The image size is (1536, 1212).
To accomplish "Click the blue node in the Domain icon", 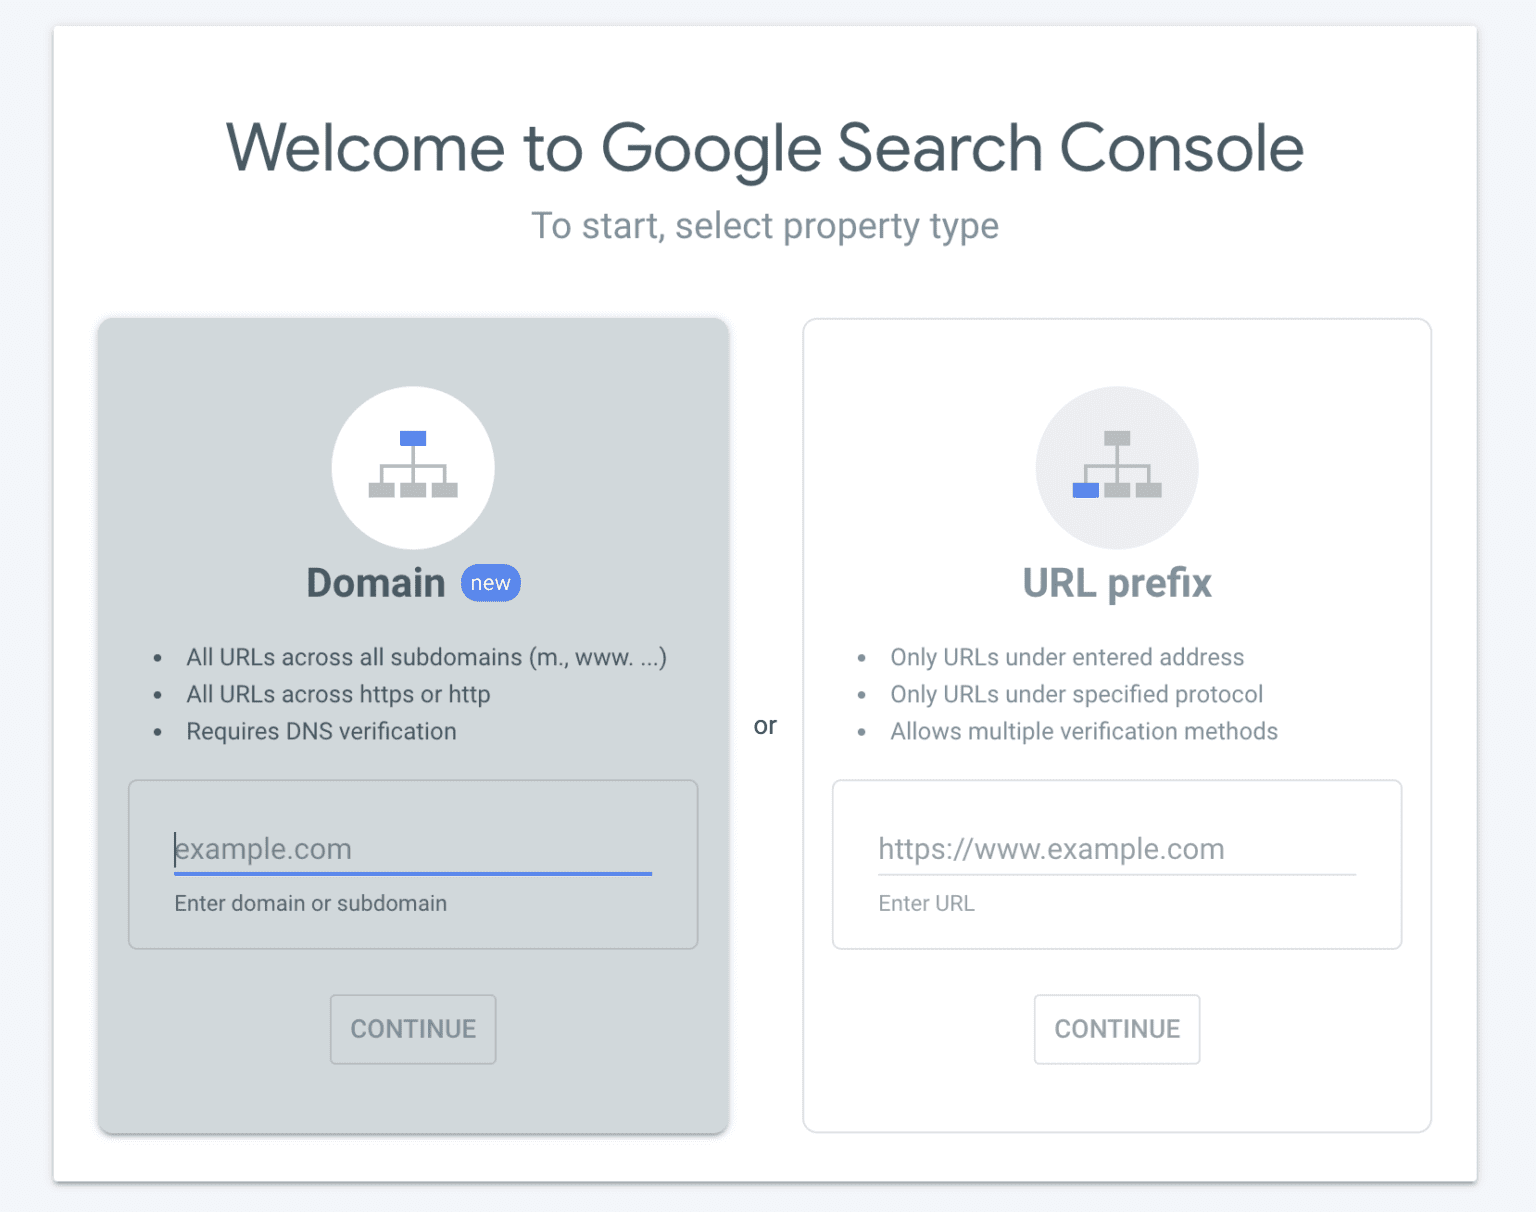I will coord(412,437).
